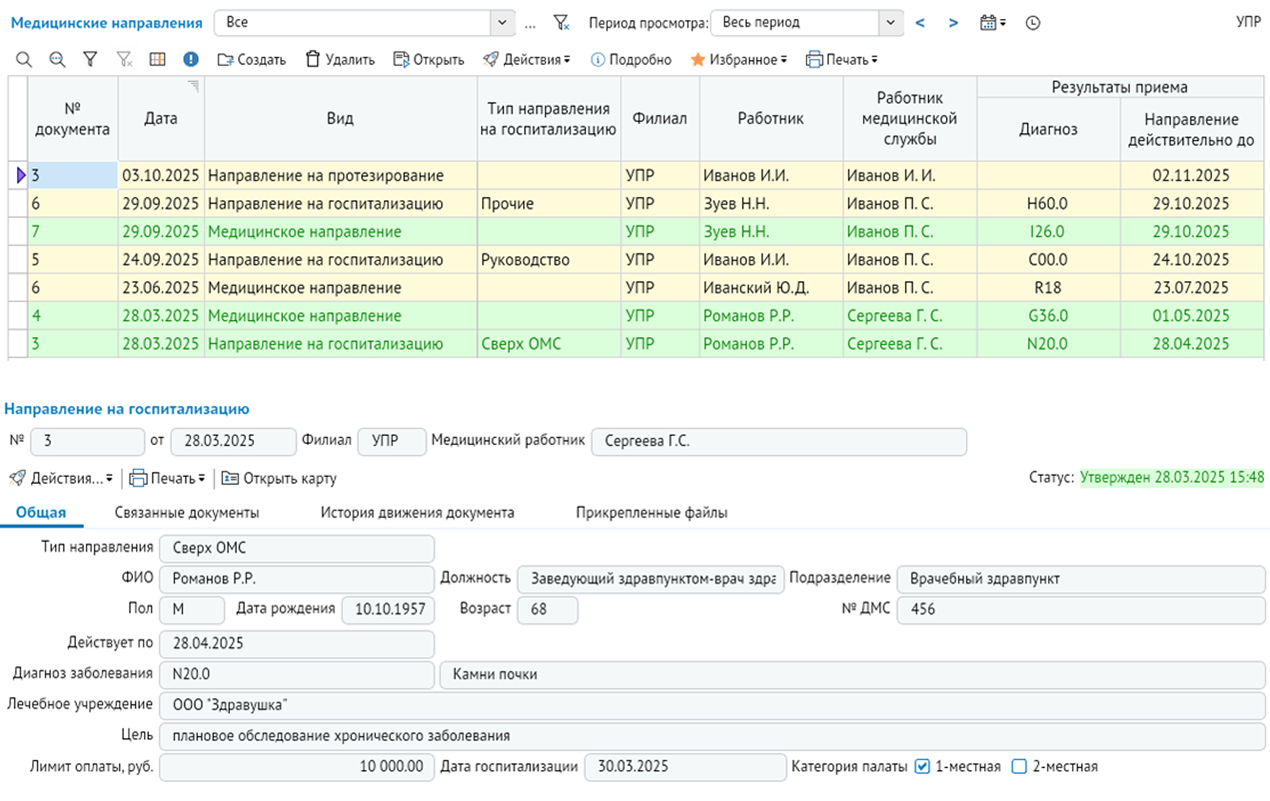Viewport: 1270px width, 801px height.
Task: Open the calendar picker icon
Action: (x=993, y=22)
